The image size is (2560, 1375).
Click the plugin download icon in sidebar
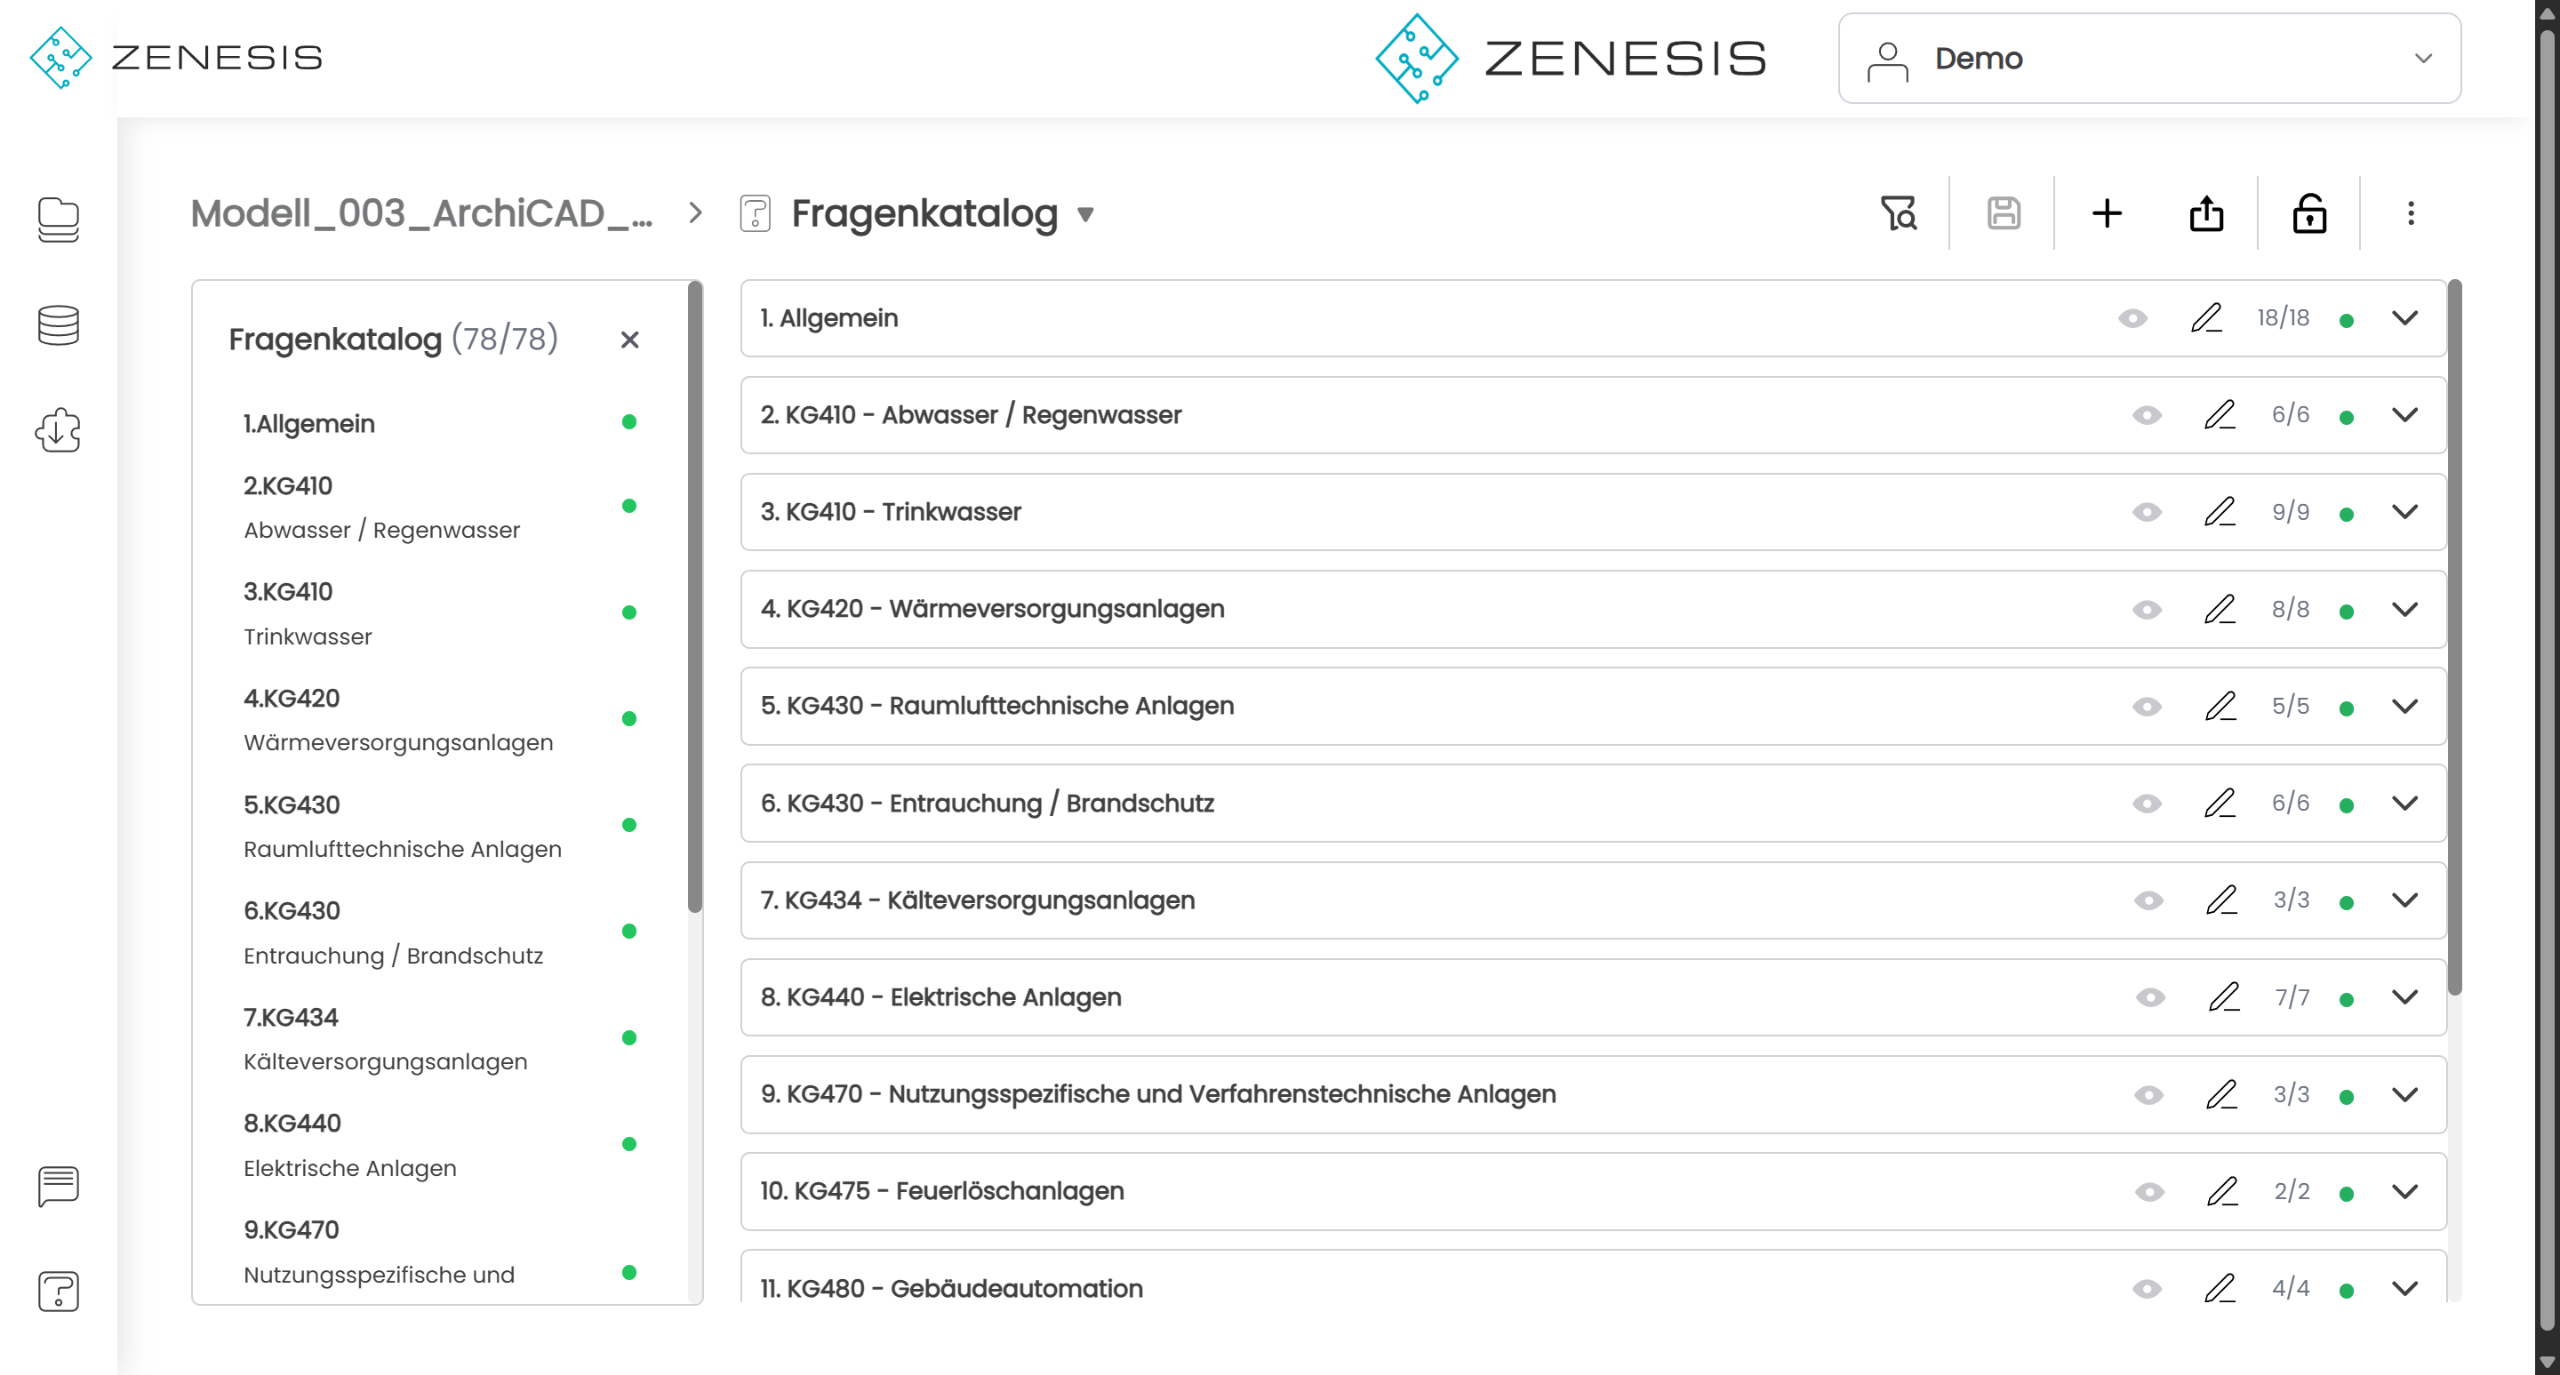tap(58, 431)
